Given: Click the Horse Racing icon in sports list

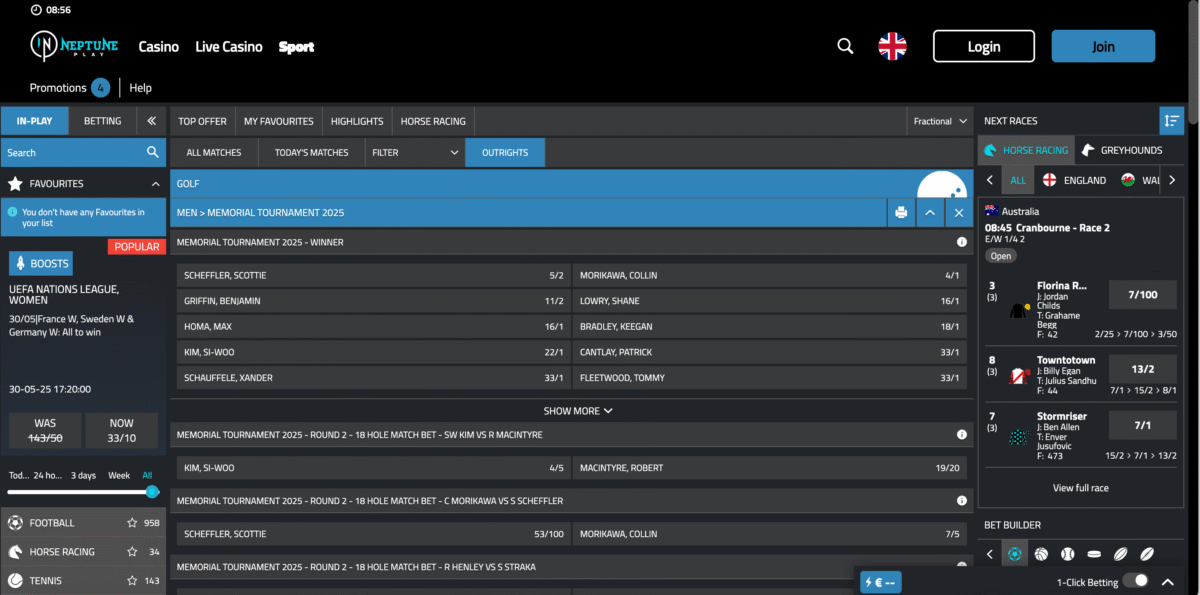Looking at the screenshot, I should pos(16,552).
